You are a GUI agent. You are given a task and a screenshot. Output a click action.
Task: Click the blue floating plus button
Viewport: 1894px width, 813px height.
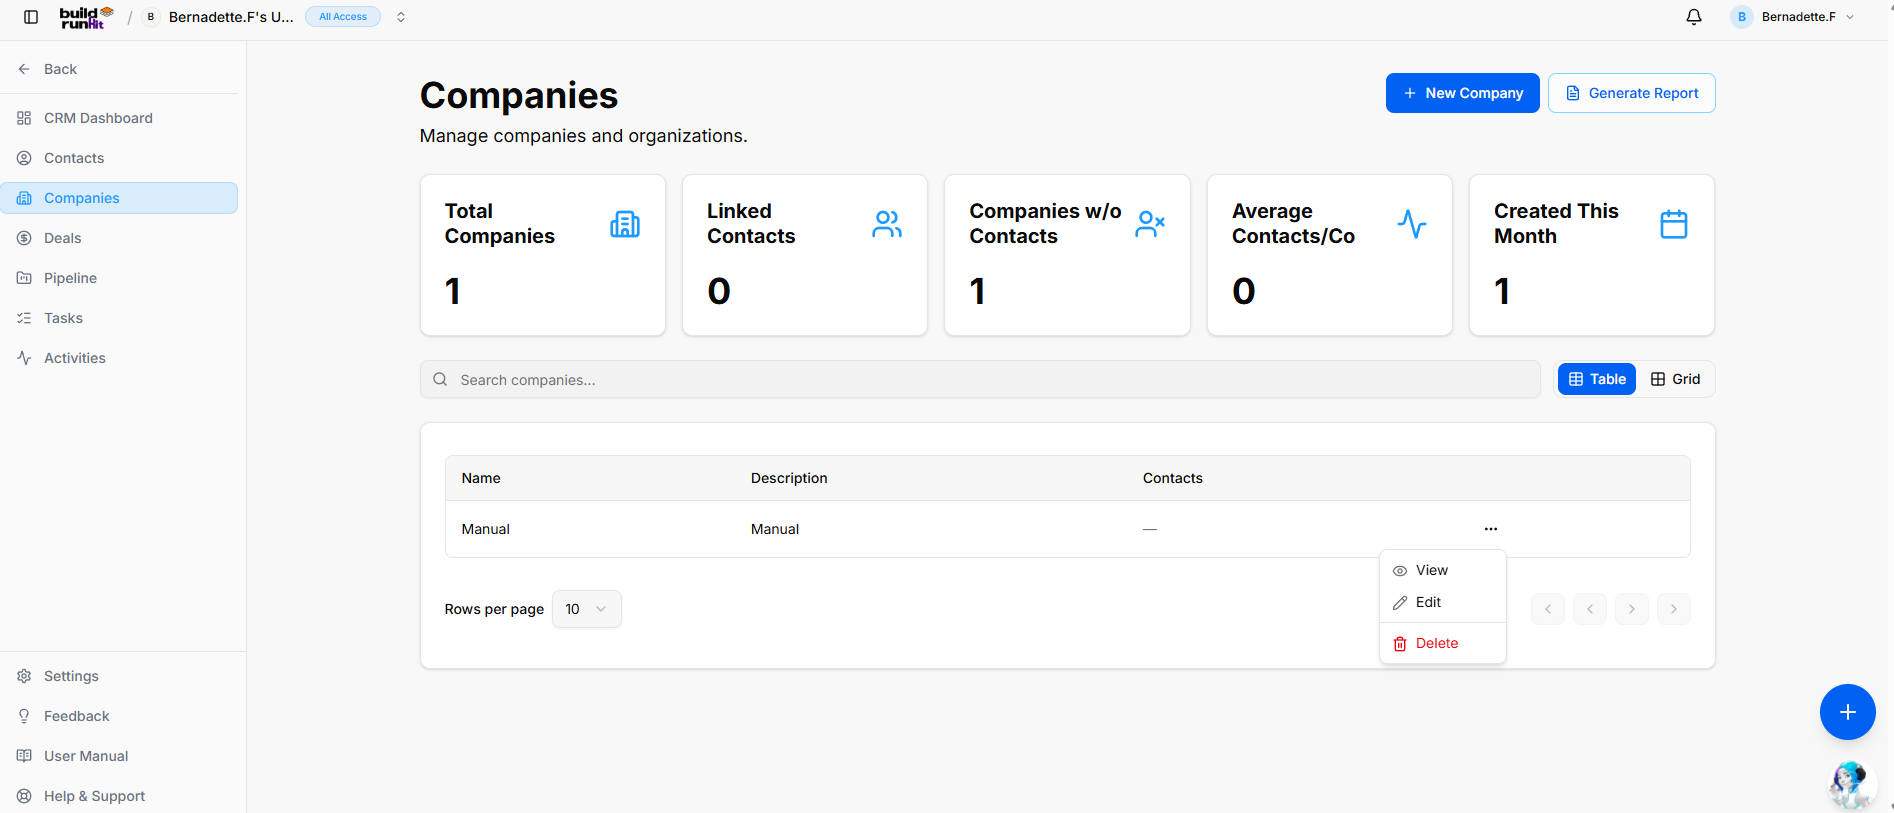tap(1848, 712)
